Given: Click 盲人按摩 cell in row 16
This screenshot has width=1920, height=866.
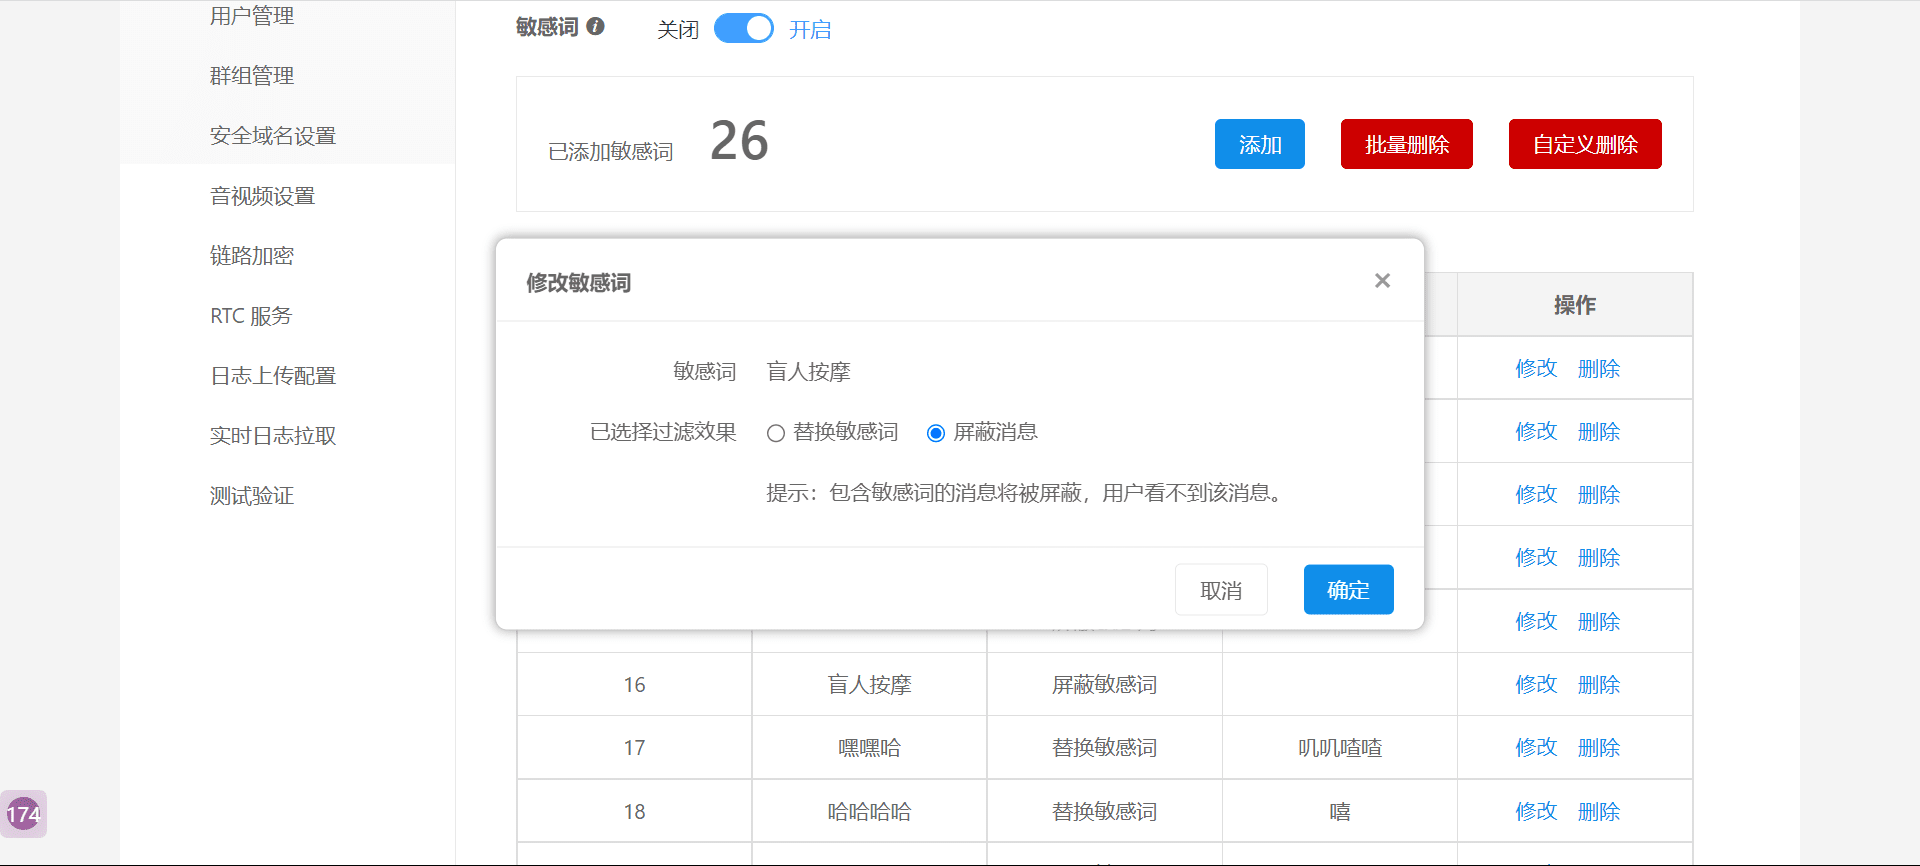Looking at the screenshot, I should click(869, 685).
